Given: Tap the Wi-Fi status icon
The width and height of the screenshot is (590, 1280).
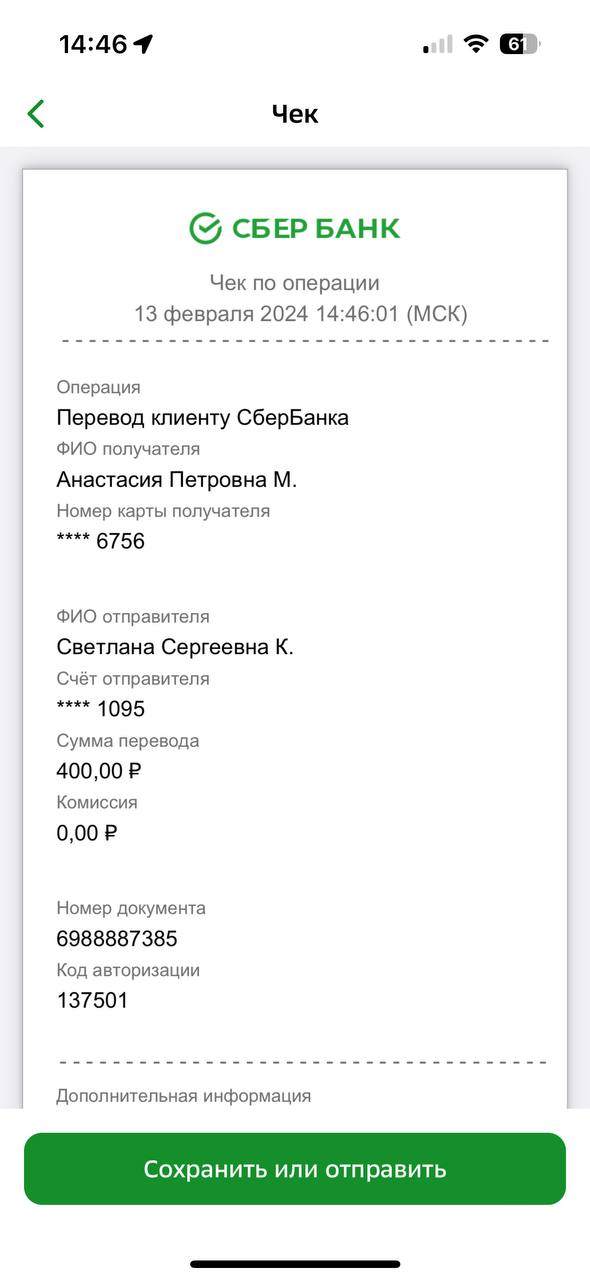Looking at the screenshot, I should [x=477, y=44].
